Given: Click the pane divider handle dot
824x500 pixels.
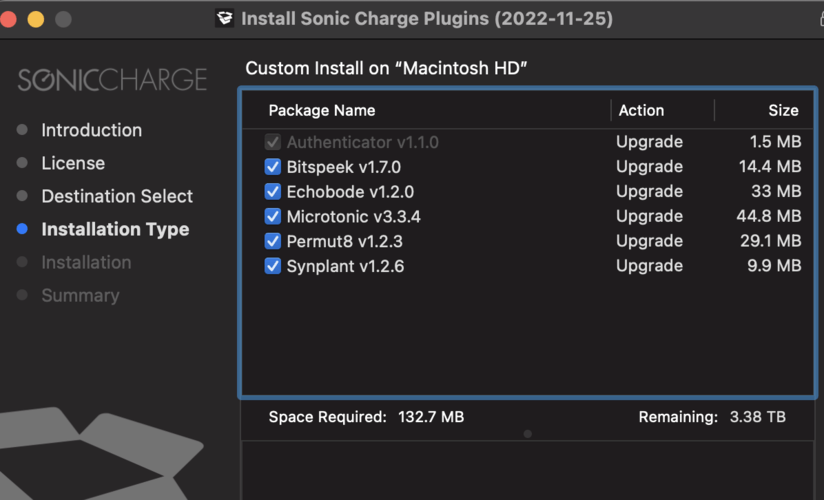Looking at the screenshot, I should (x=528, y=434).
